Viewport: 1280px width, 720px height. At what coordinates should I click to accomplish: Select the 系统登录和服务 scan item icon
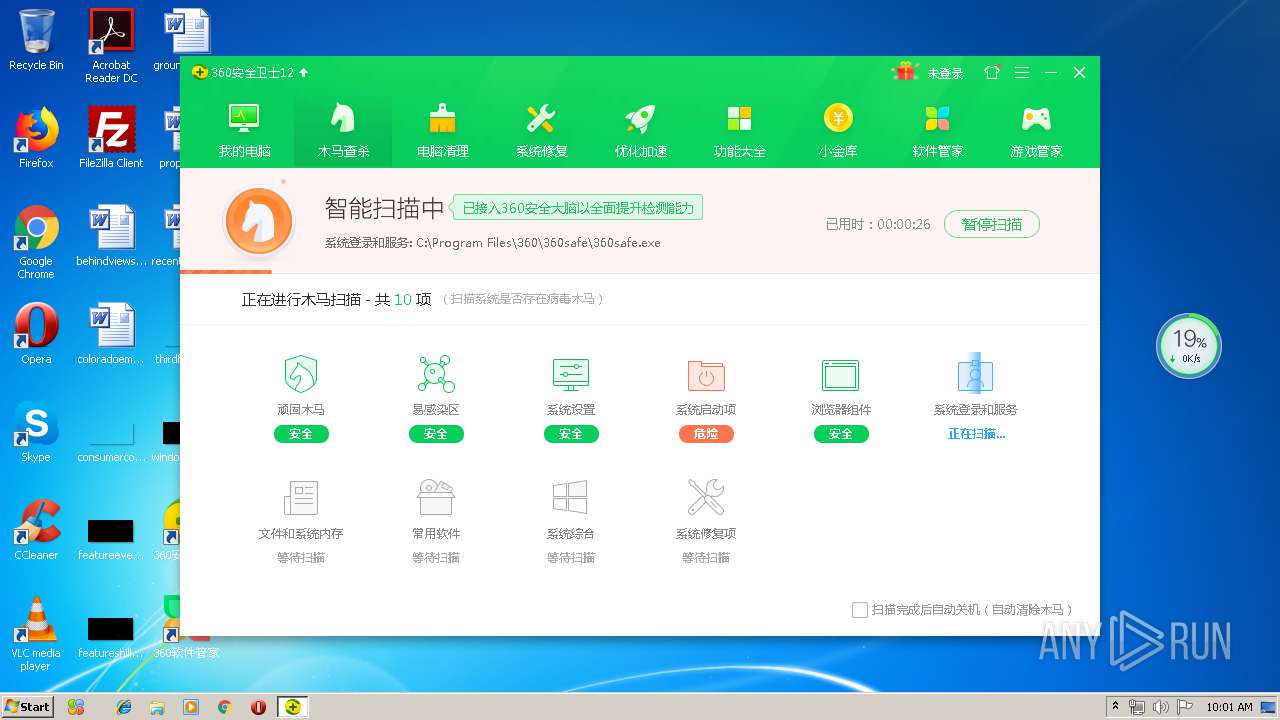[x=976, y=374]
